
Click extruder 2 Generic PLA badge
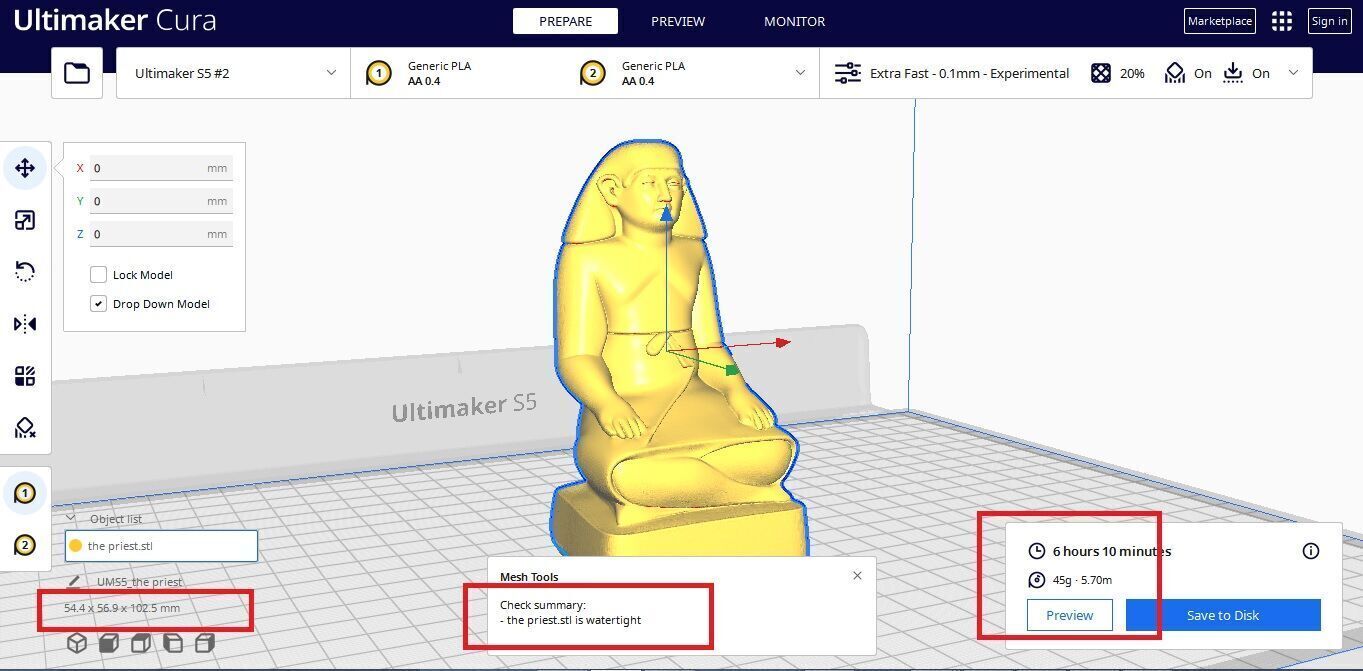coord(592,73)
